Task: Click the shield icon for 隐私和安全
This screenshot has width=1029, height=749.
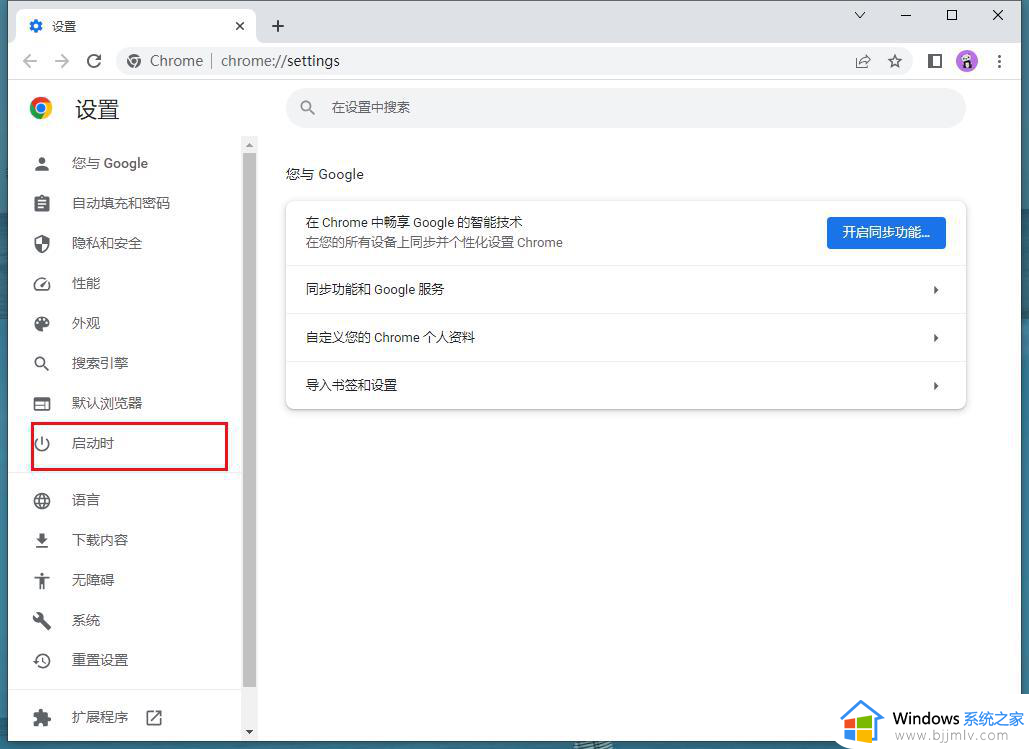Action: [42, 244]
